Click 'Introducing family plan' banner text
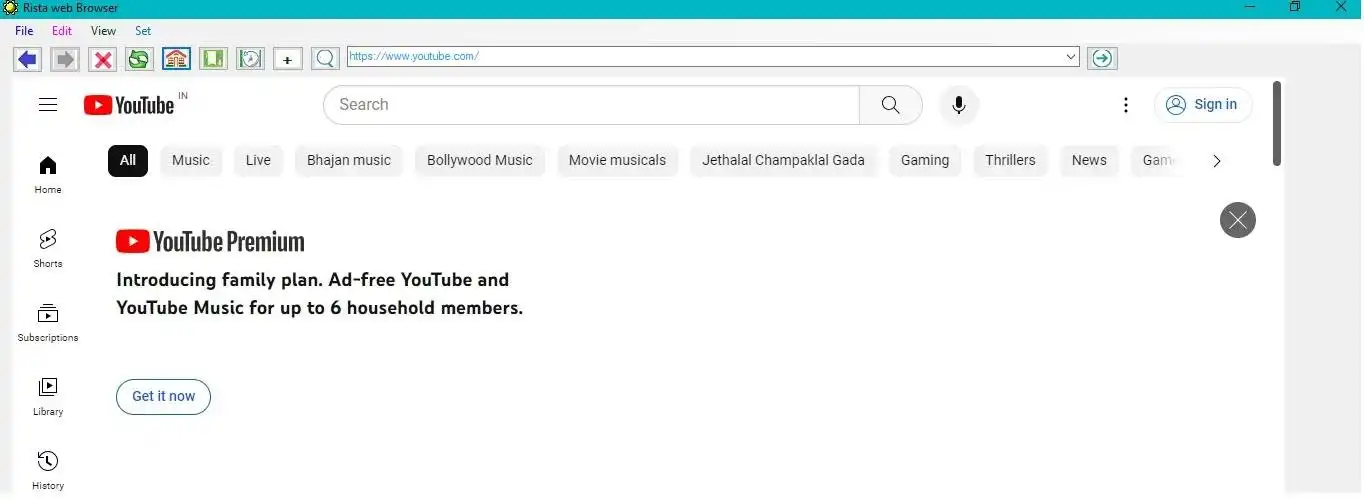Image resolution: width=1364 pixels, height=501 pixels. coord(319,294)
